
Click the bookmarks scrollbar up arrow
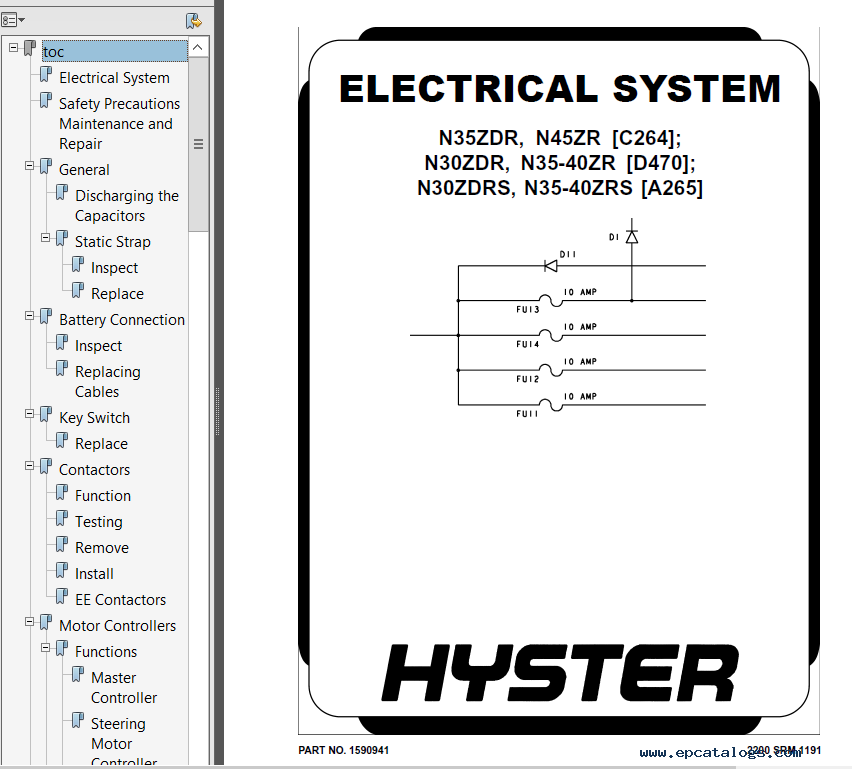click(x=198, y=48)
